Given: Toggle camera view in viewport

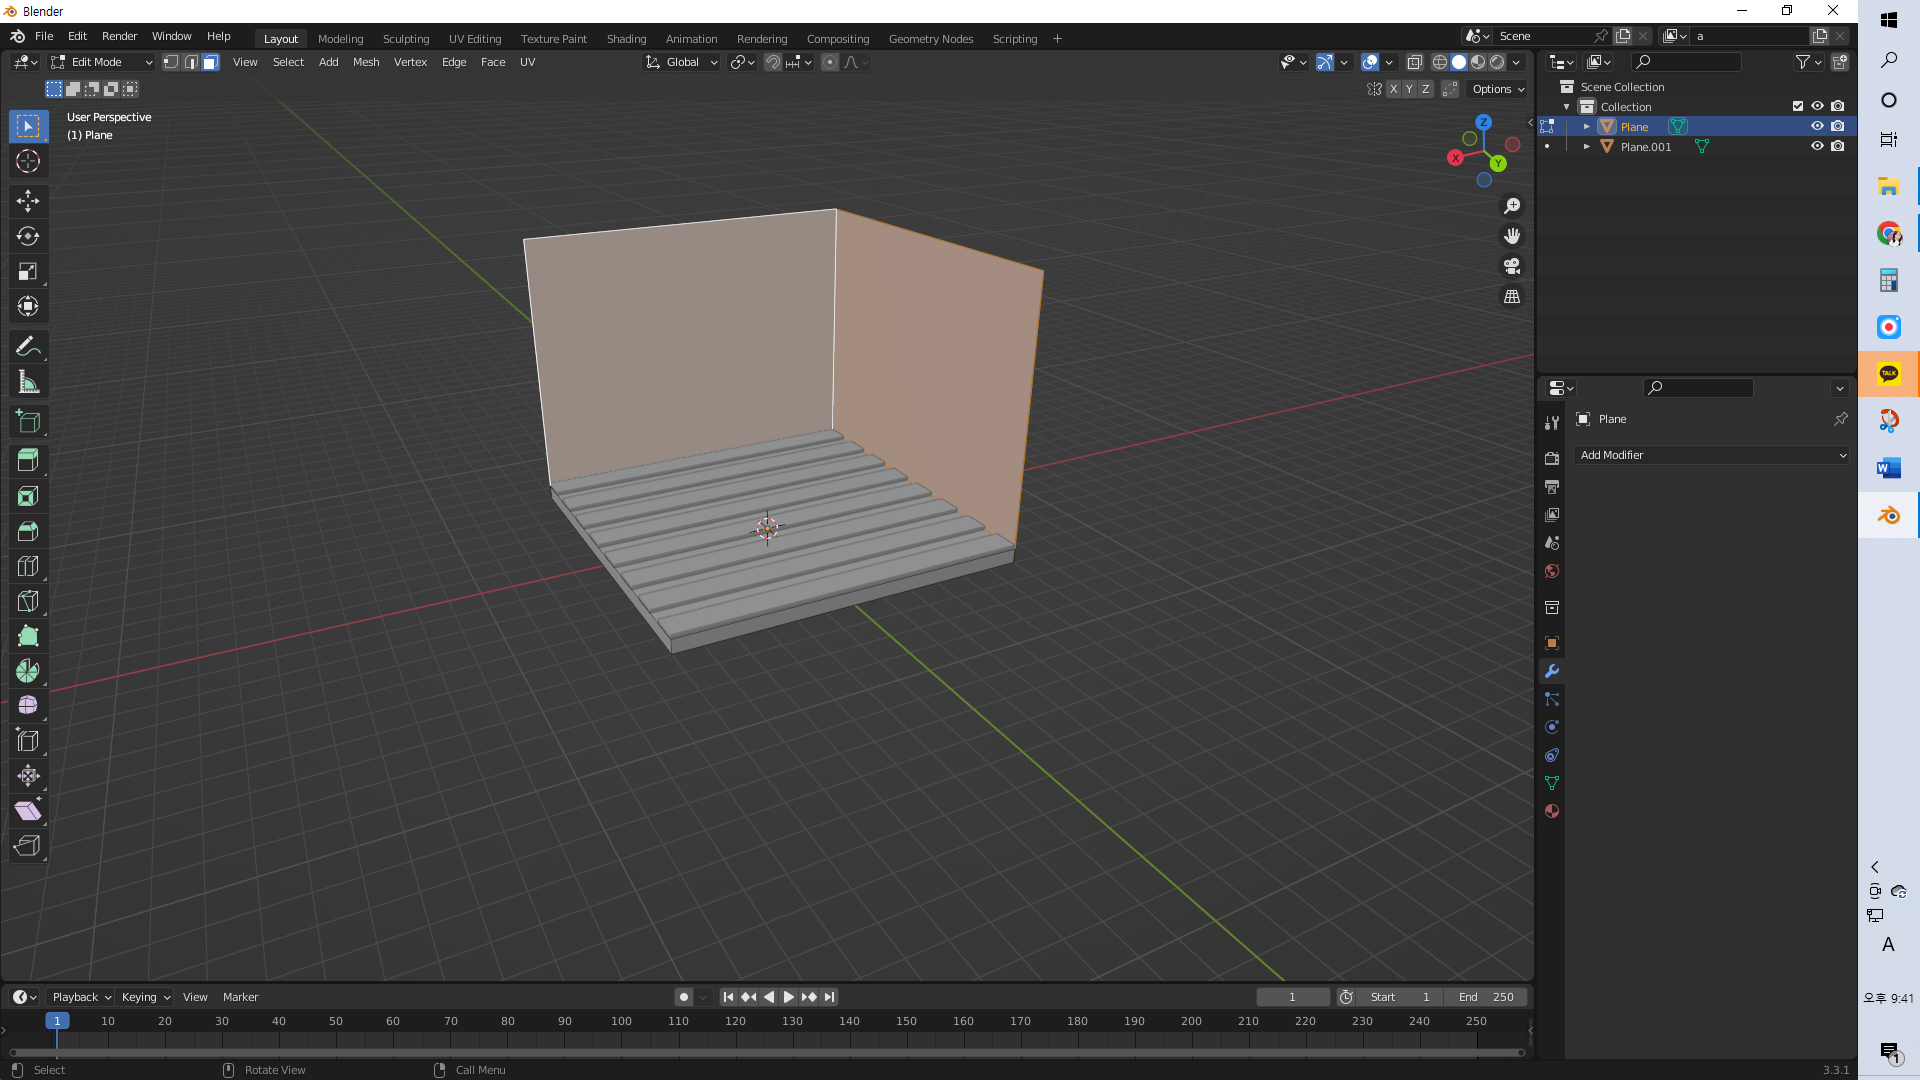Looking at the screenshot, I should (1512, 266).
